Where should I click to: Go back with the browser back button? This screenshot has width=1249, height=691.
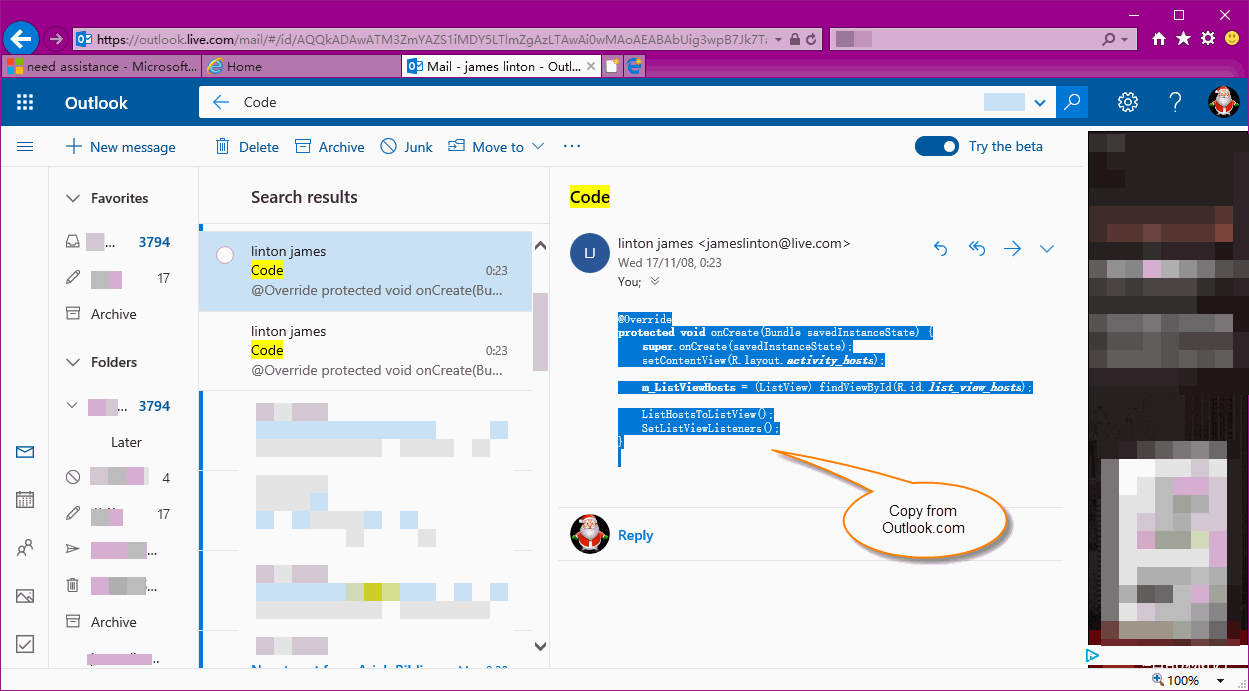click(21, 39)
